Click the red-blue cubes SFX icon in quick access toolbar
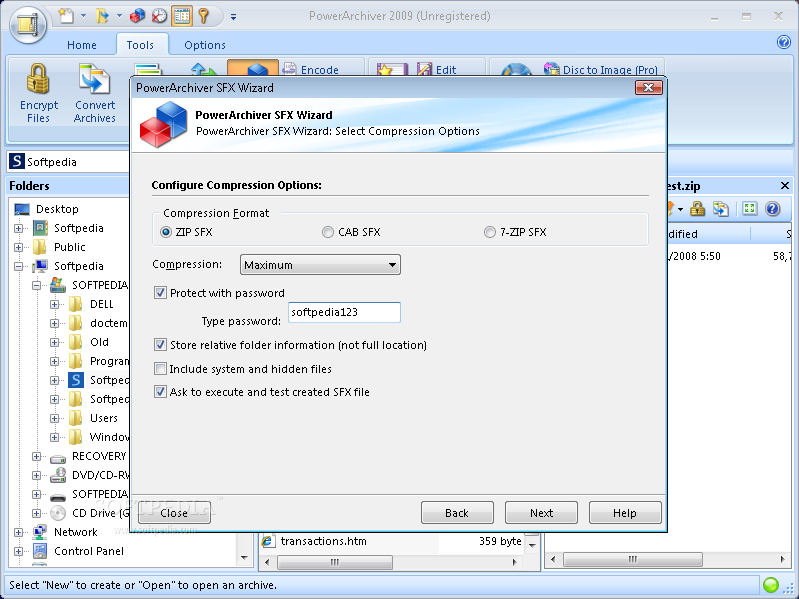This screenshot has width=799, height=599. [x=137, y=16]
